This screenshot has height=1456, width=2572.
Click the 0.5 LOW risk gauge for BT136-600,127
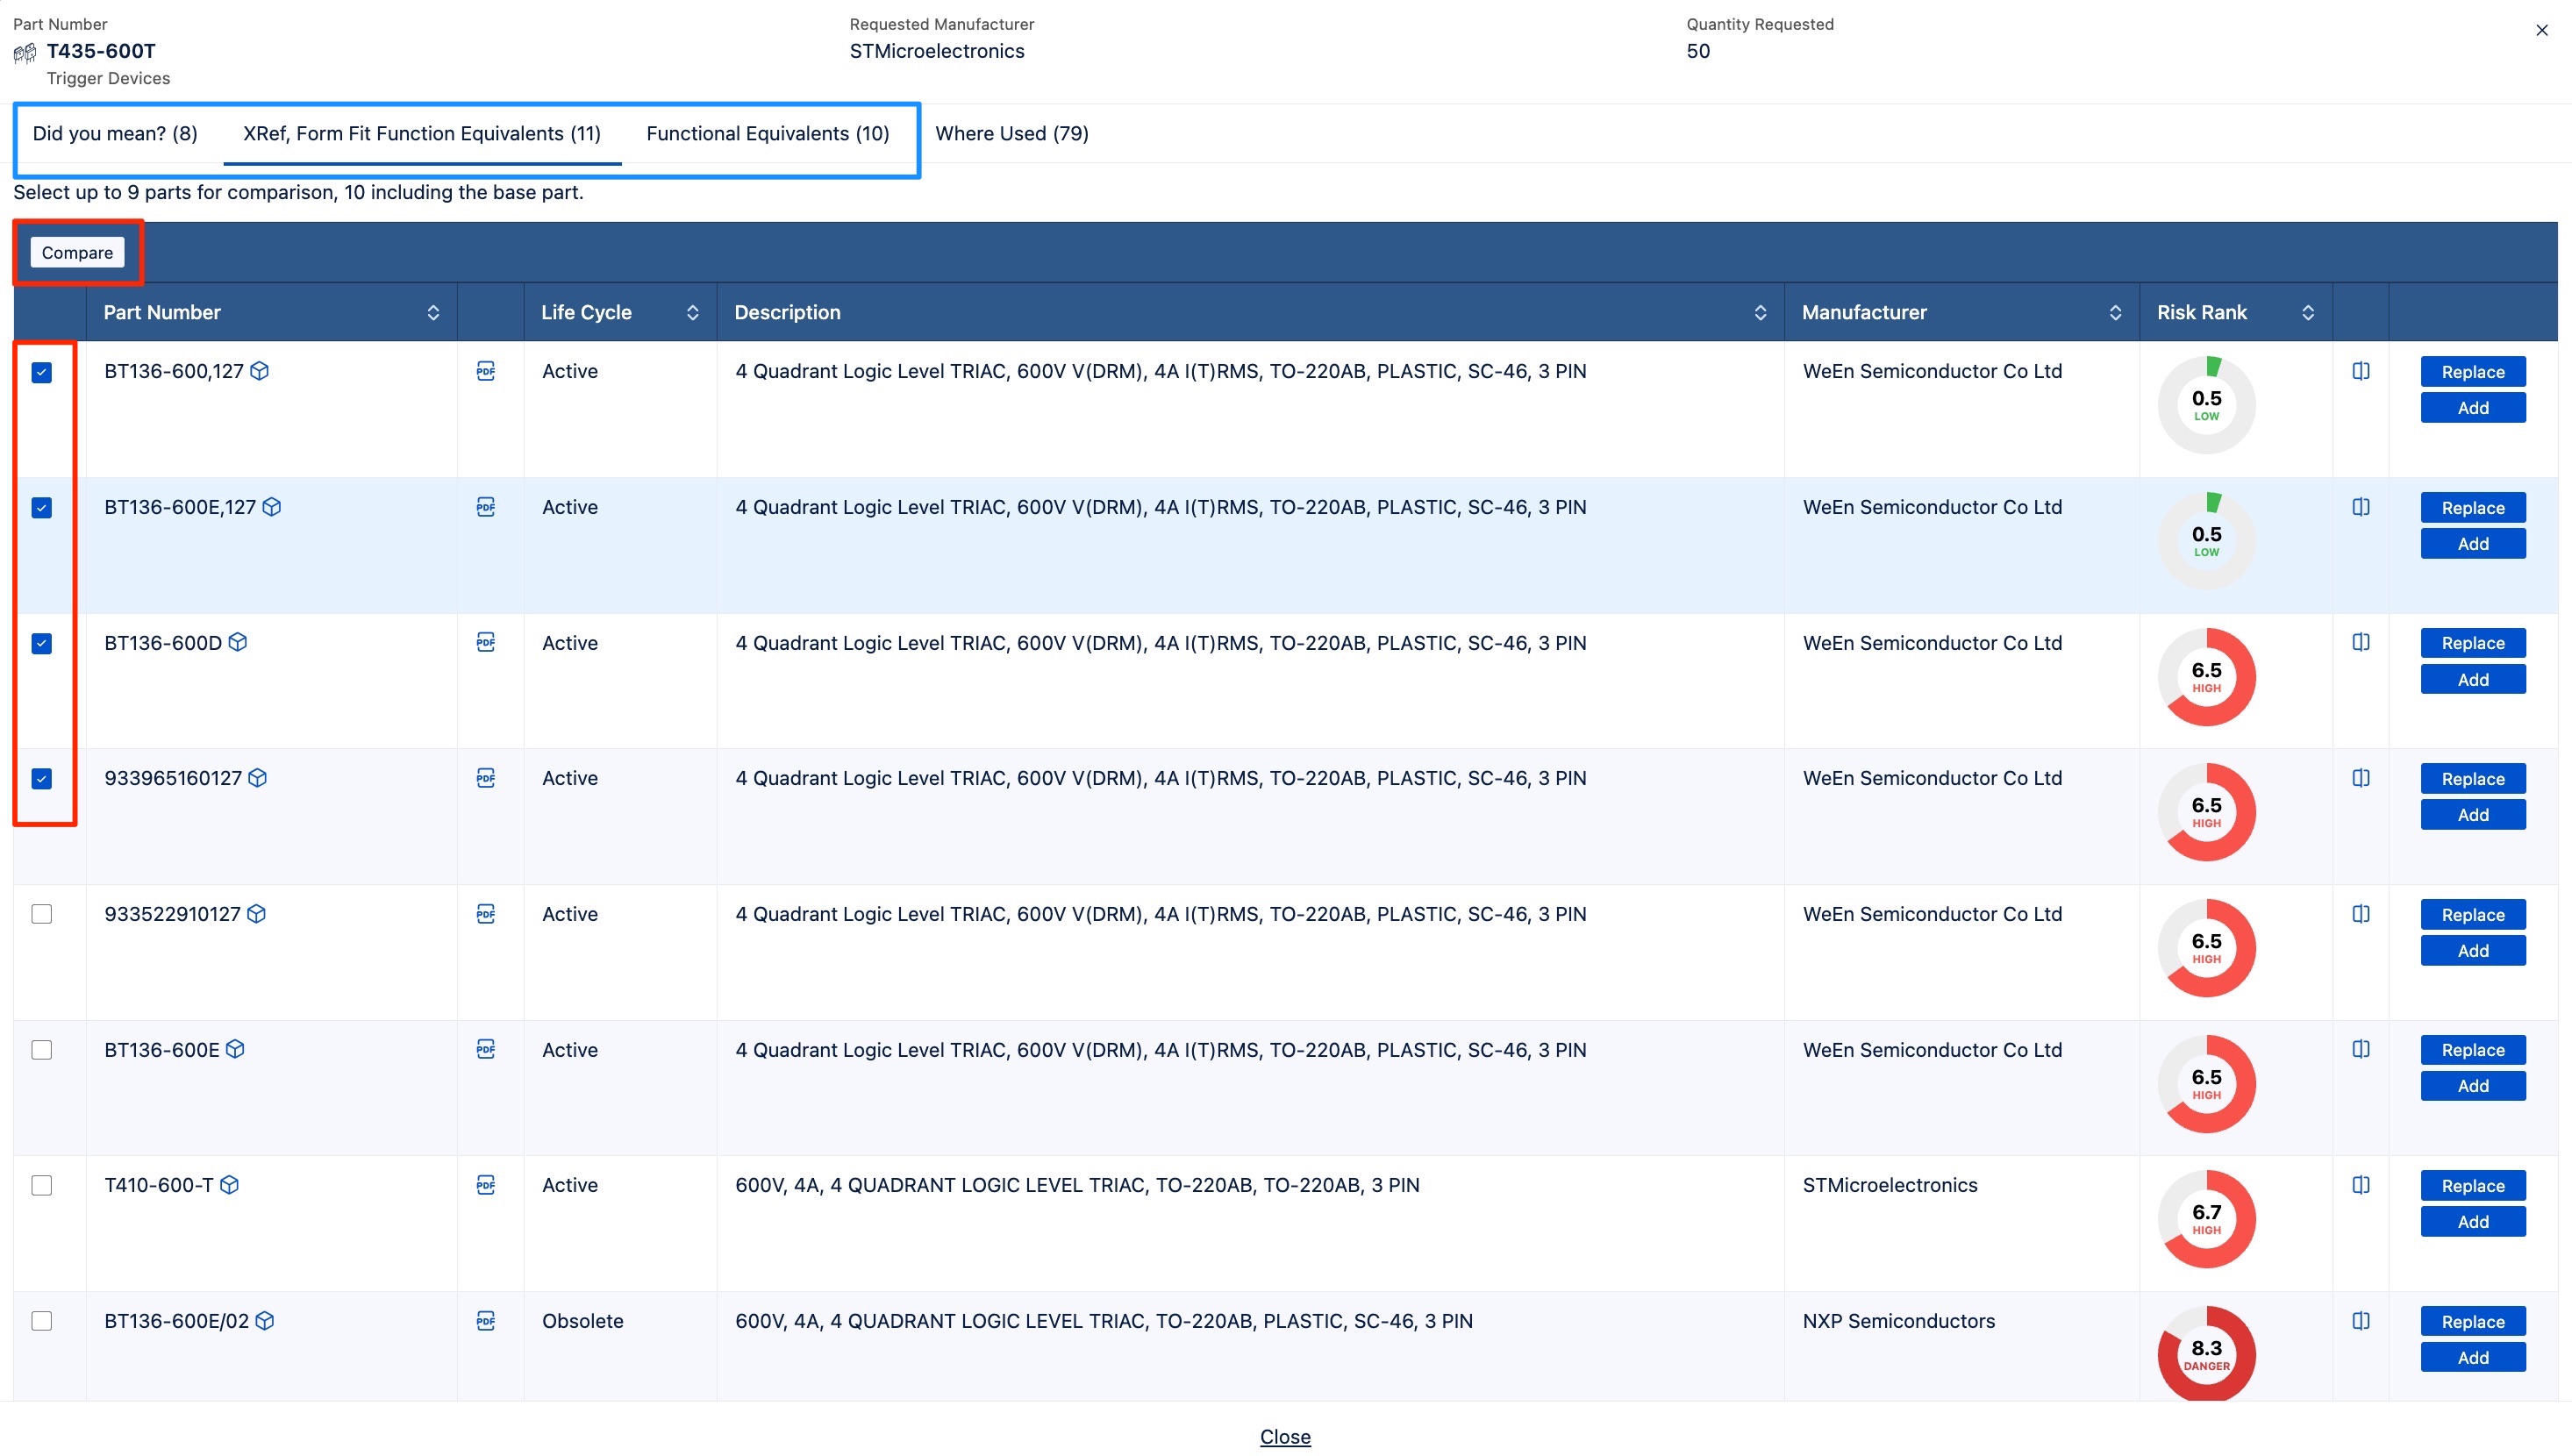[2206, 405]
